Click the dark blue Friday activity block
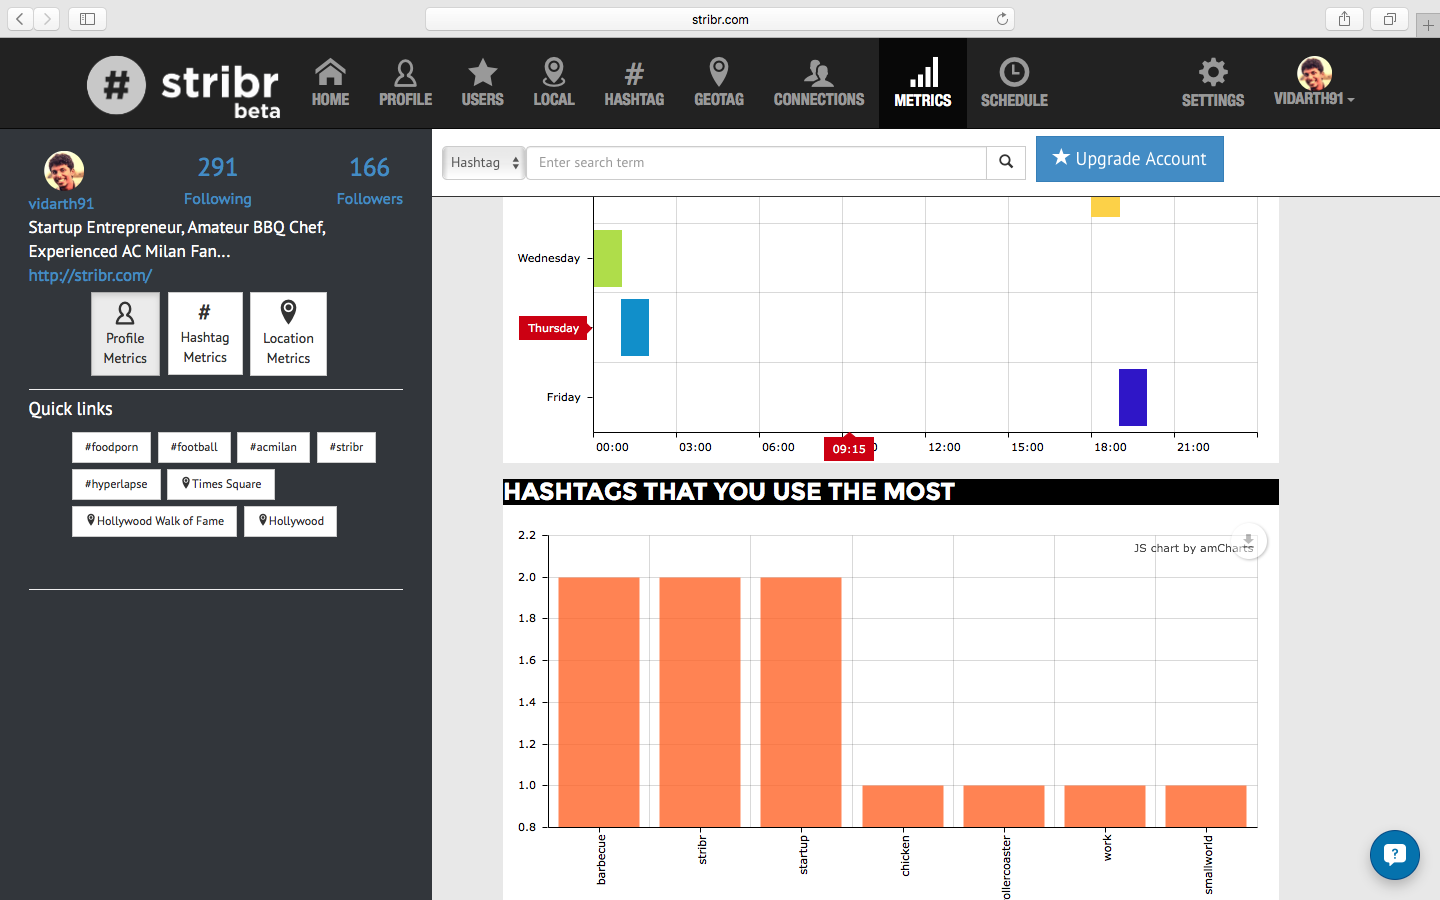 1133,397
